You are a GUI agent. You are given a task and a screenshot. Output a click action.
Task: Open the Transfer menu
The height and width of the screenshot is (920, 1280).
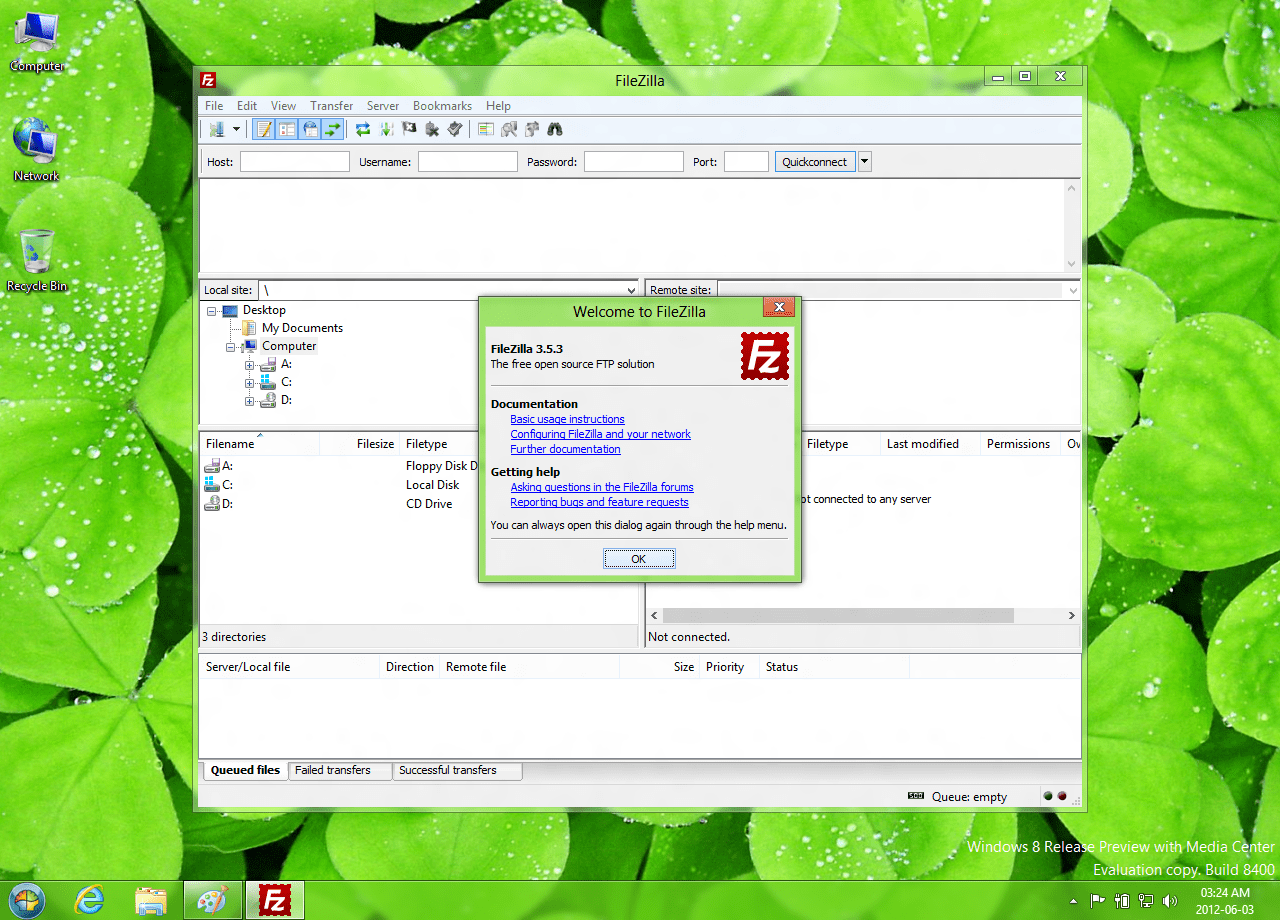coord(331,106)
